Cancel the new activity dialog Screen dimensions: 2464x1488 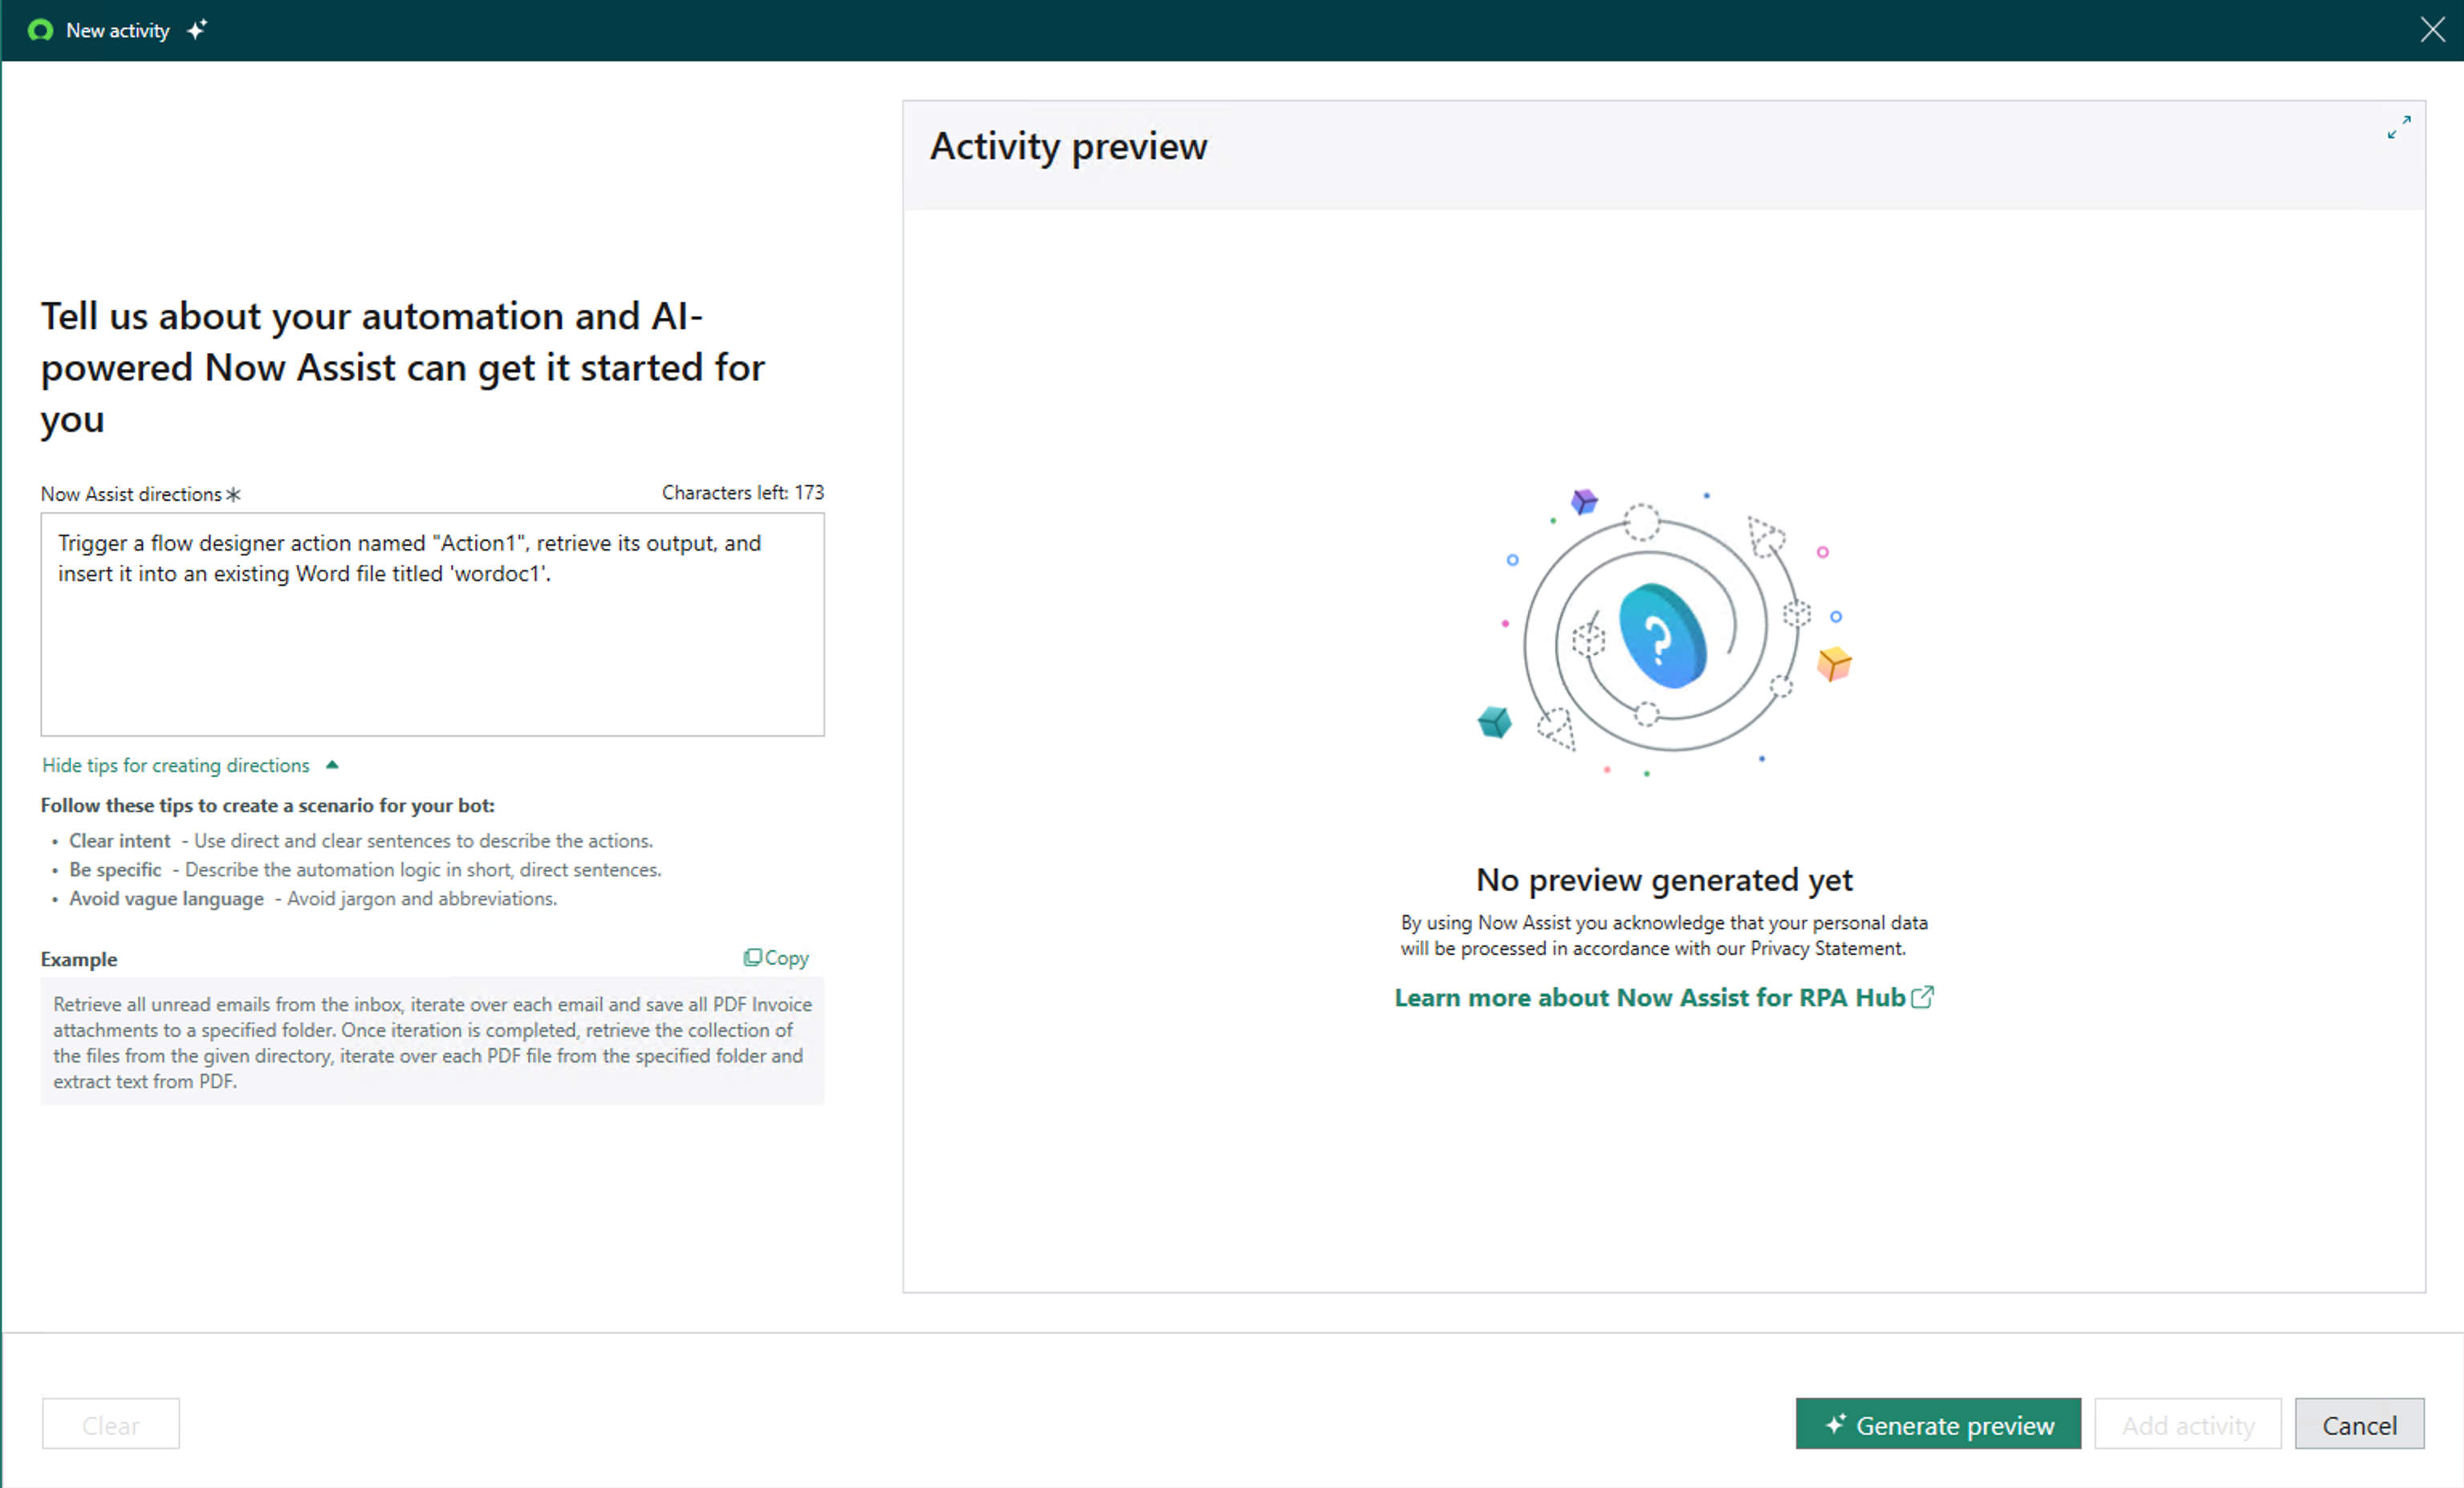[2359, 1424]
